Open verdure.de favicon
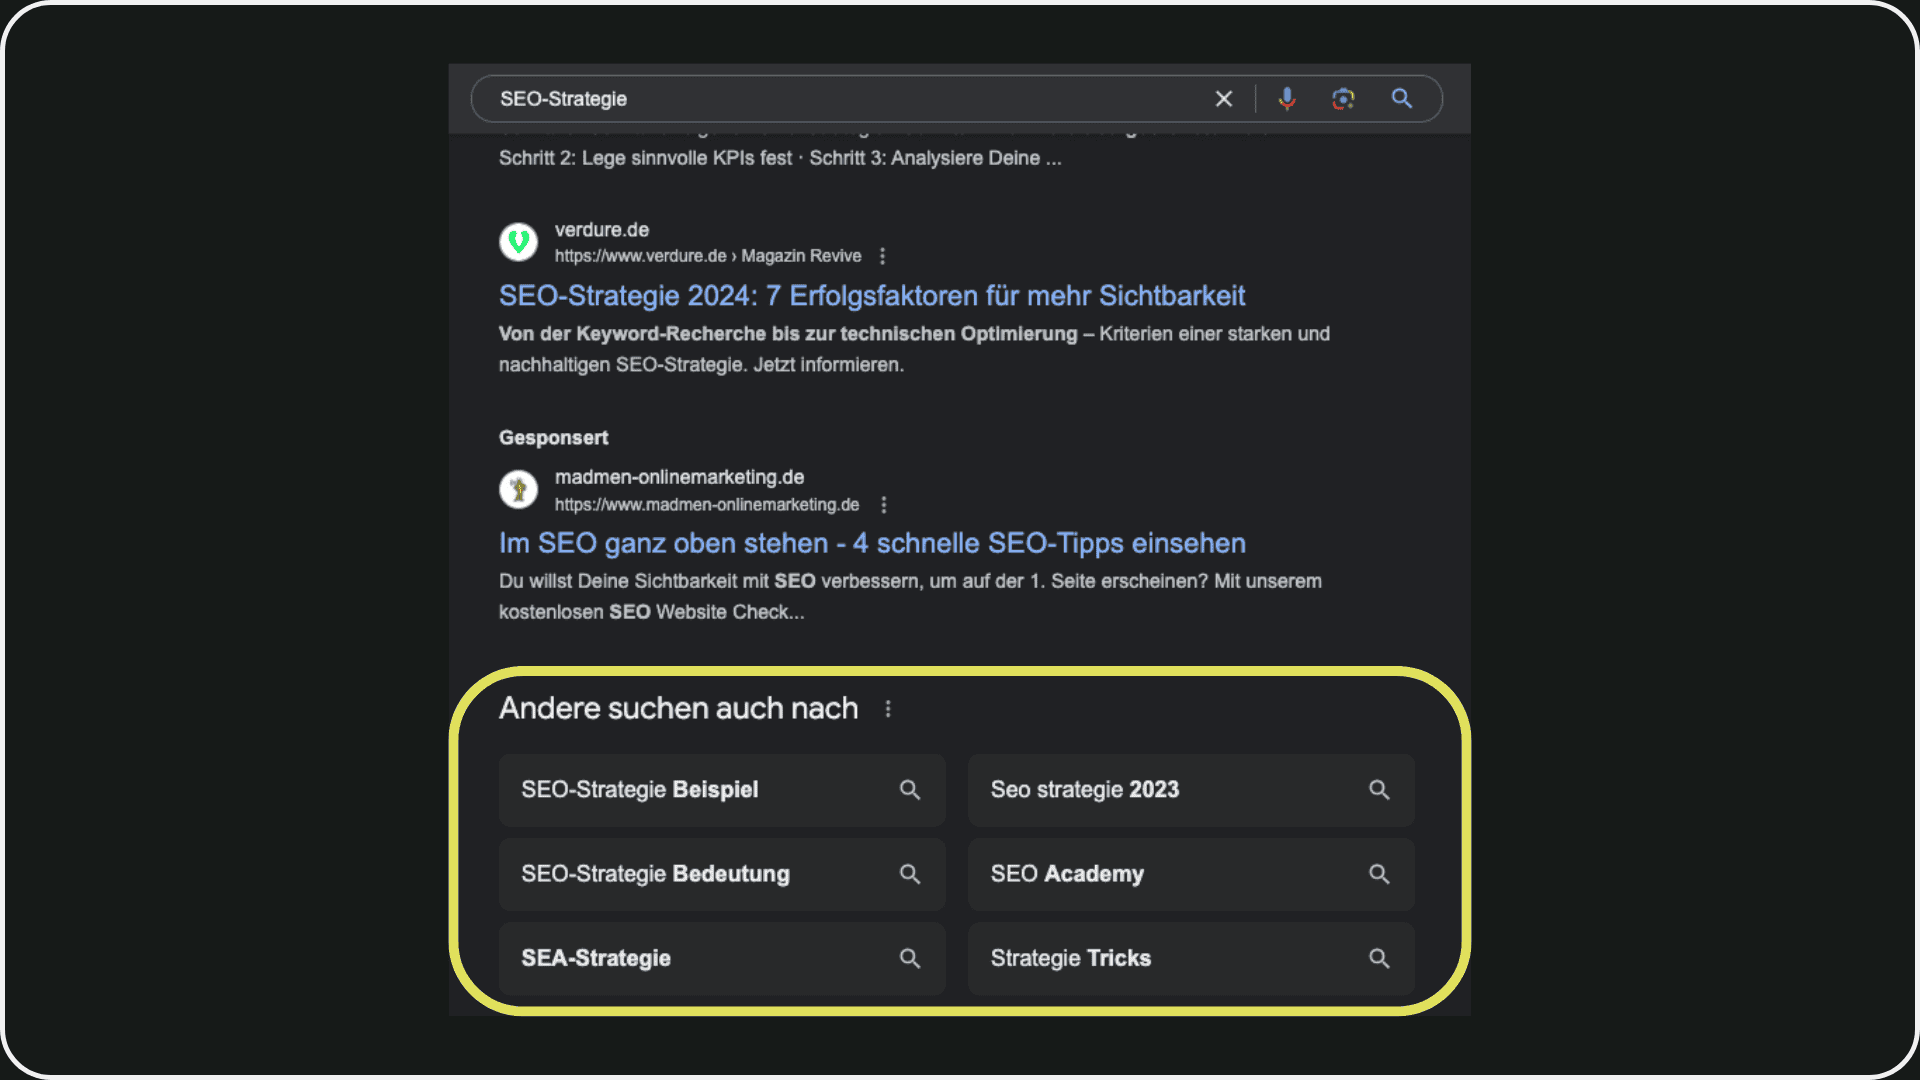The image size is (1920, 1080). coord(518,242)
